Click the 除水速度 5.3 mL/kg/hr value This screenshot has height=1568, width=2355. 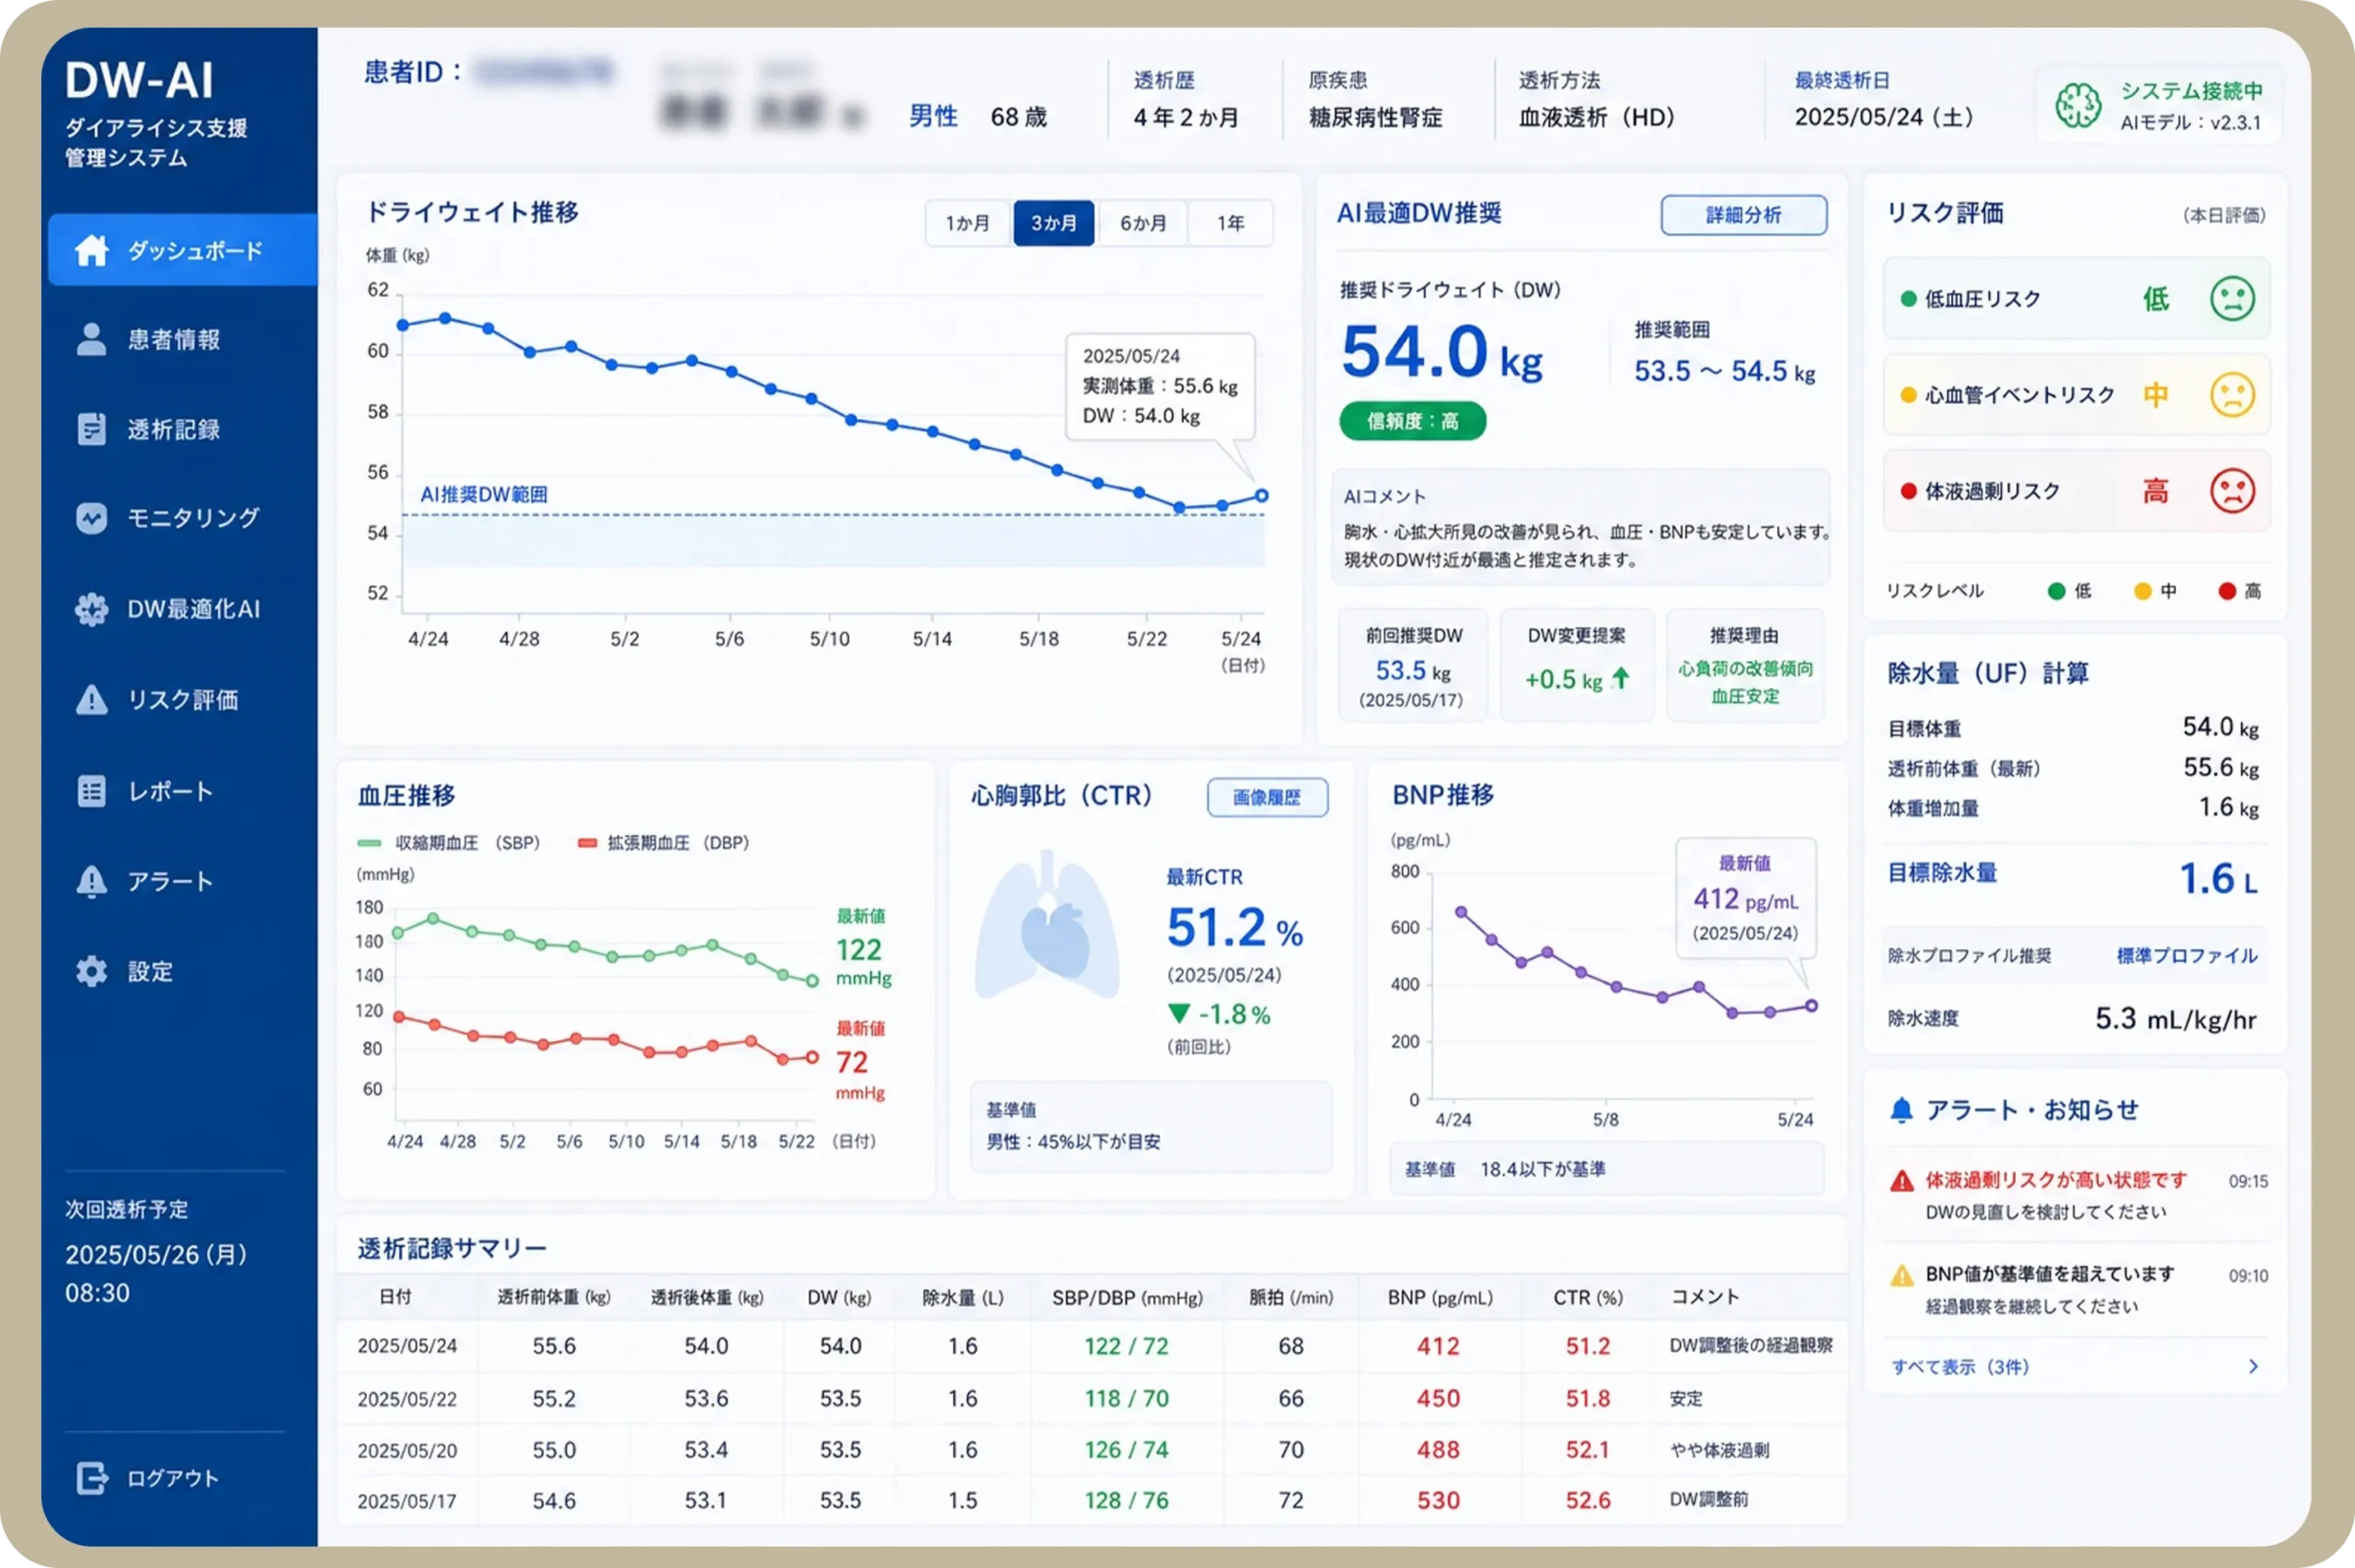2176,1019
